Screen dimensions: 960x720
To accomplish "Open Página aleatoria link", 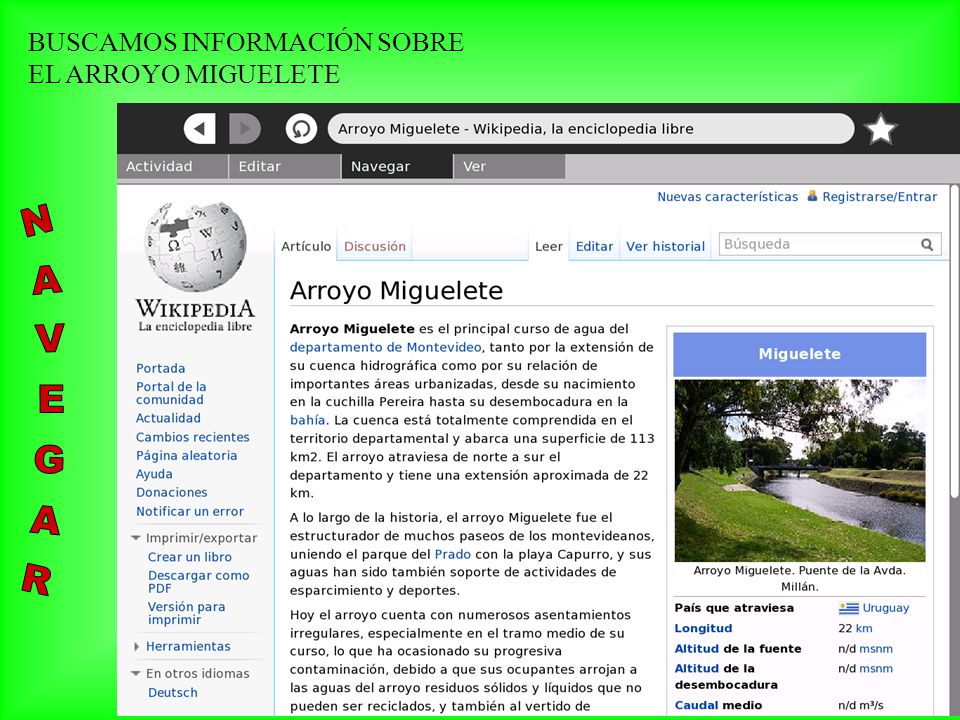I will (186, 456).
